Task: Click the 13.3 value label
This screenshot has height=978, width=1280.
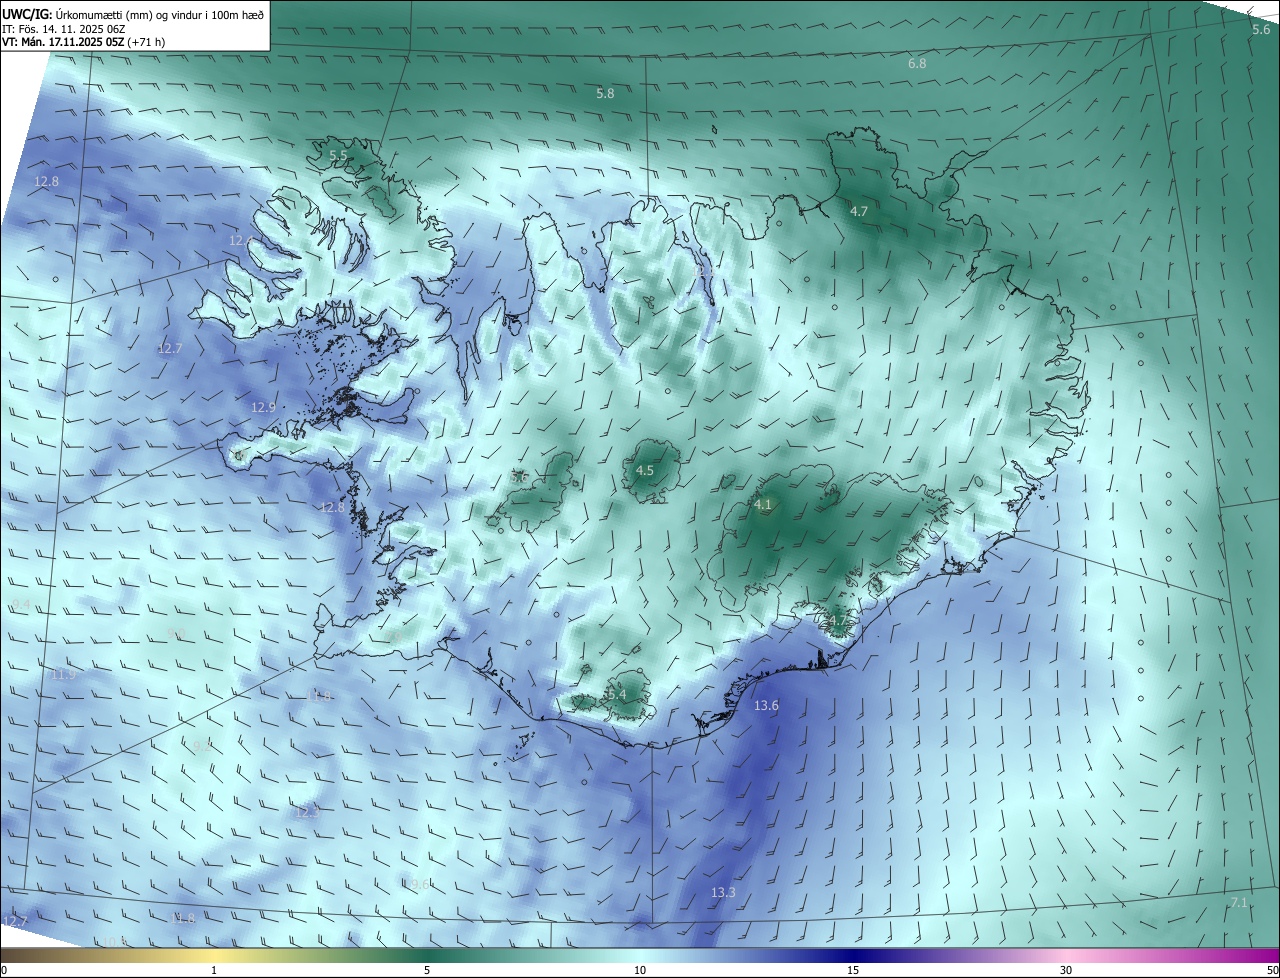Action: tap(723, 893)
